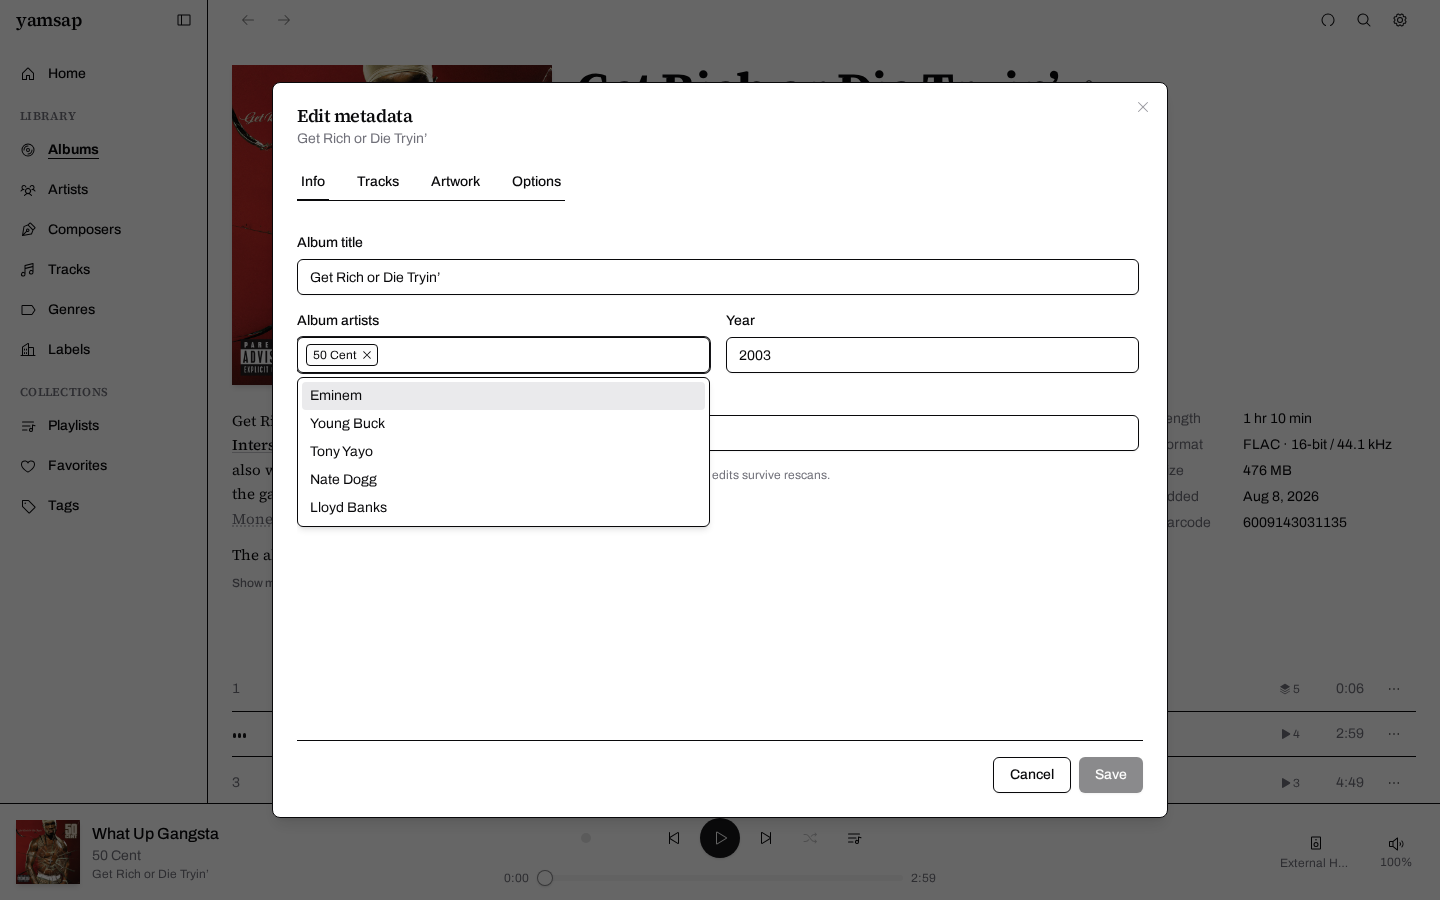Open the play queue
This screenshot has width=1440, height=900.
(x=854, y=838)
